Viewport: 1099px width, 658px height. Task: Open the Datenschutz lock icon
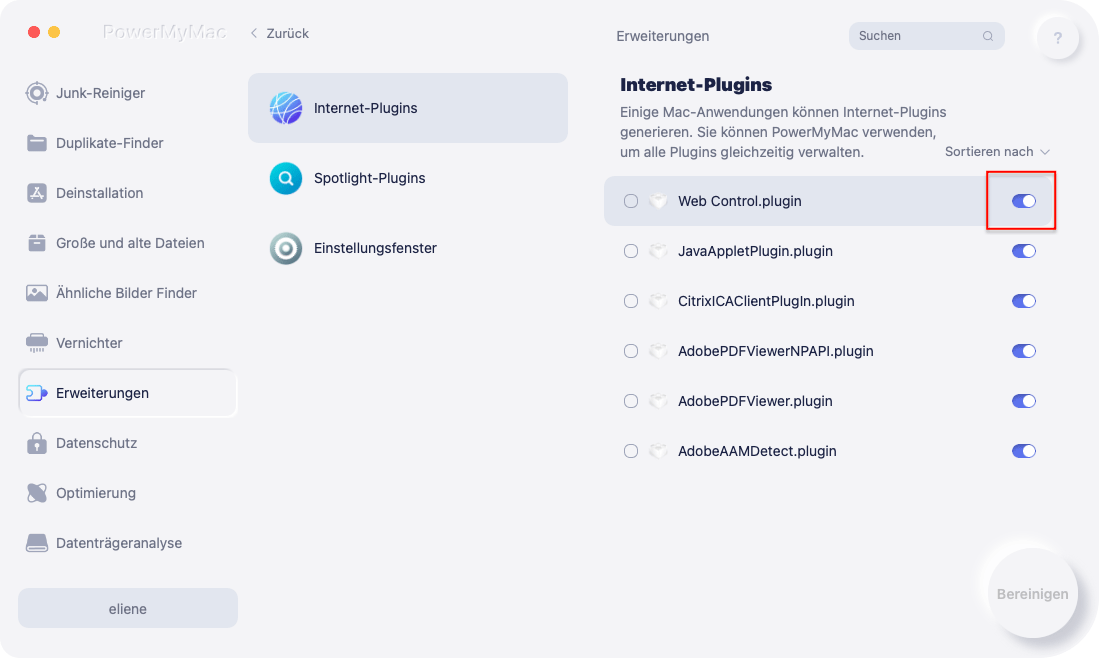(37, 443)
